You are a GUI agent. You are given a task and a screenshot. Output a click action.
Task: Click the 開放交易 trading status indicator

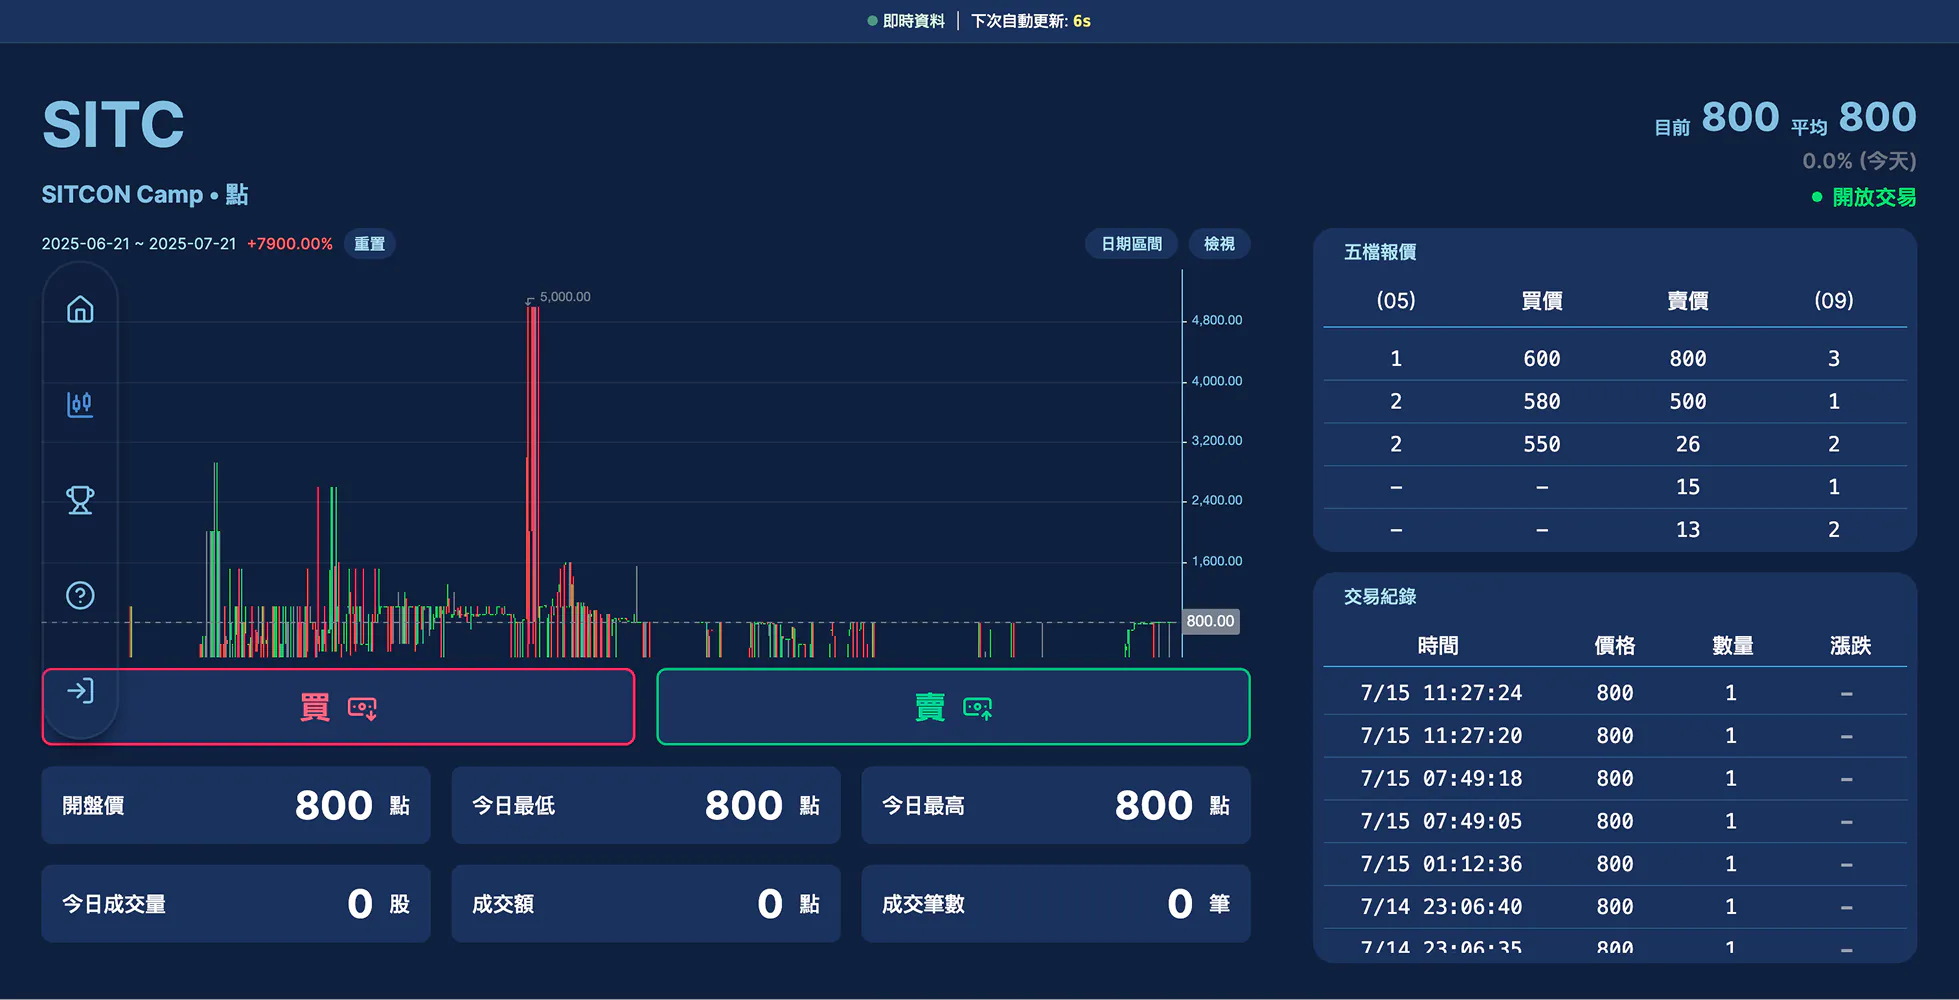pyautogui.click(x=1864, y=197)
